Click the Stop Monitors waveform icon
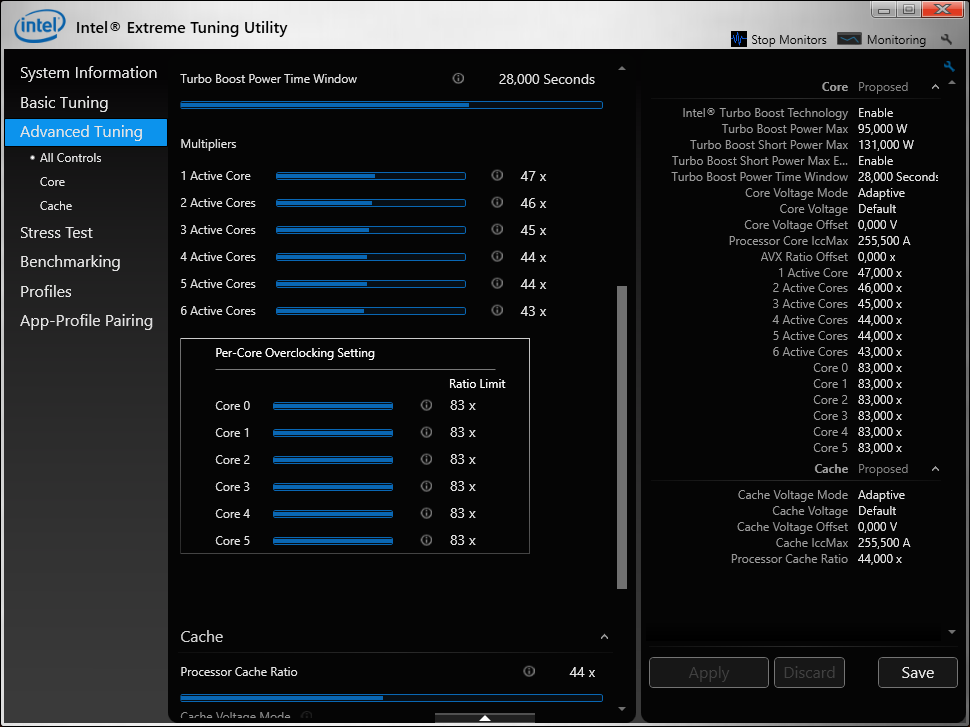 739,40
